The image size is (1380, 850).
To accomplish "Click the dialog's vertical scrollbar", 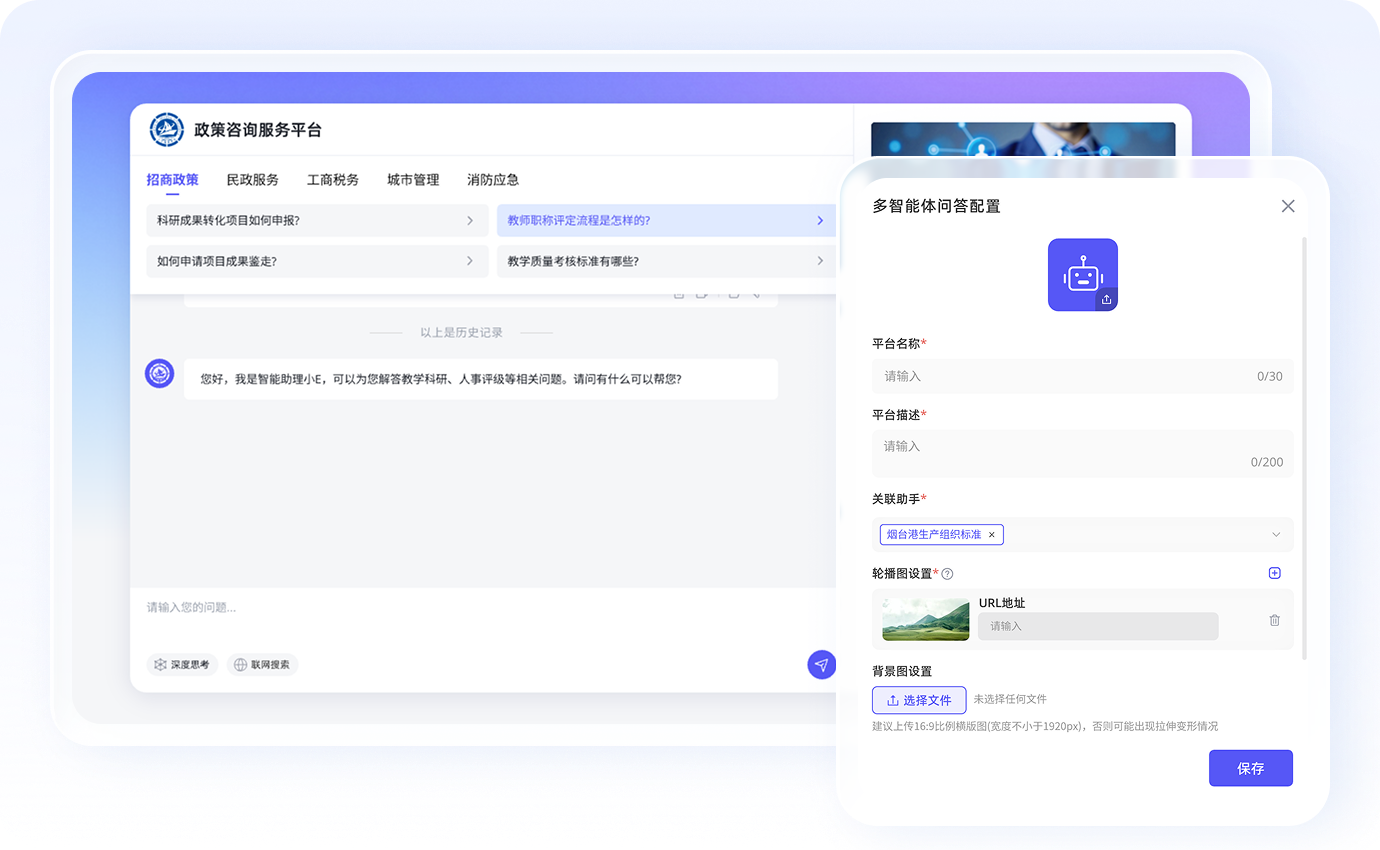I will tap(1303, 448).
